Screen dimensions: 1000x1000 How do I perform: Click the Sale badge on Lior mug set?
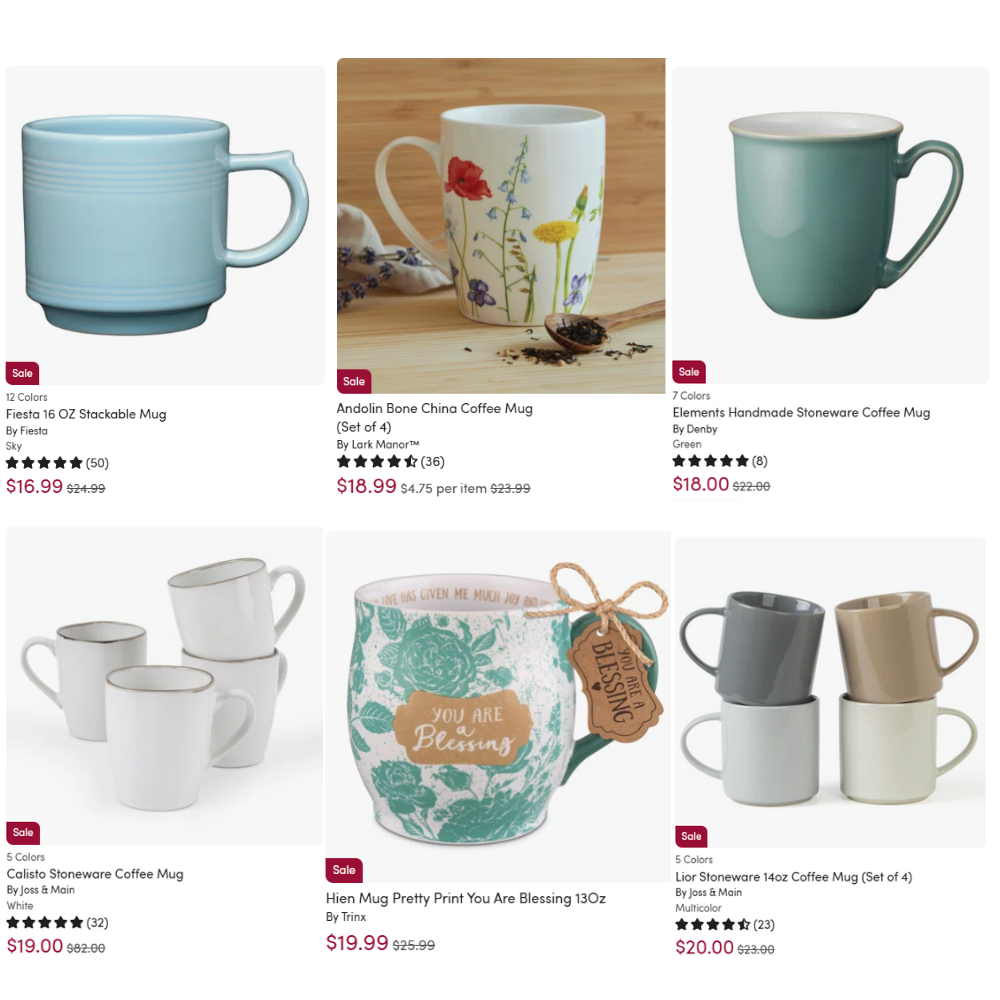[x=691, y=836]
